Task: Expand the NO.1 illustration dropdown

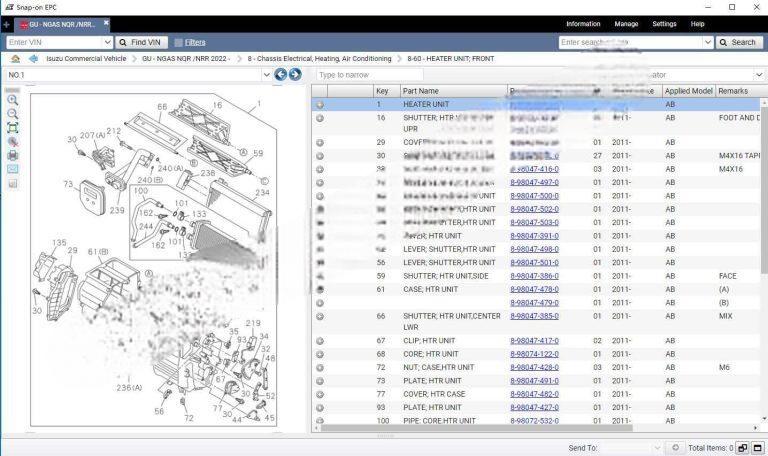Action: (x=266, y=75)
